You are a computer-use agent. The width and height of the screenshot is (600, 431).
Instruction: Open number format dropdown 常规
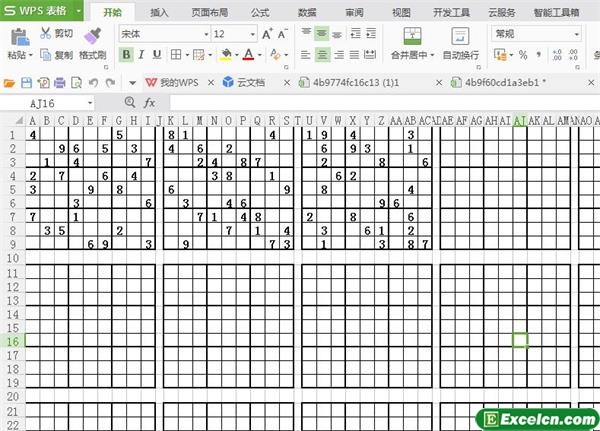(x=576, y=34)
